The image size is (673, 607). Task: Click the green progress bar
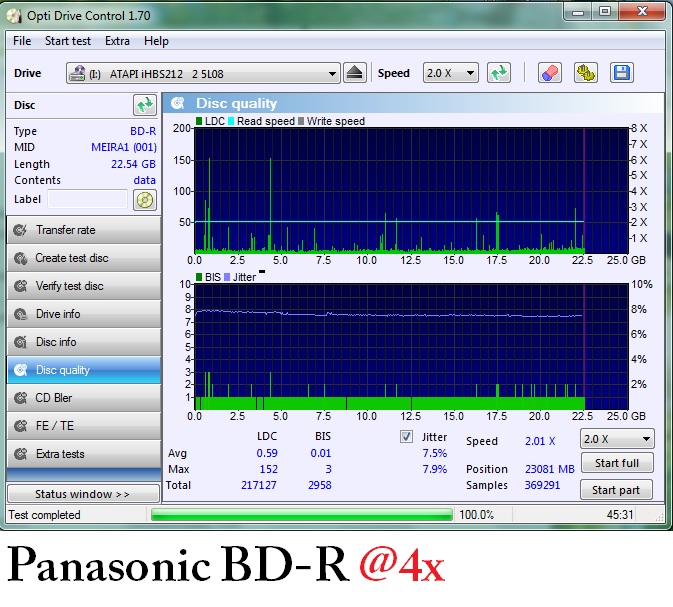pyautogui.click(x=302, y=514)
